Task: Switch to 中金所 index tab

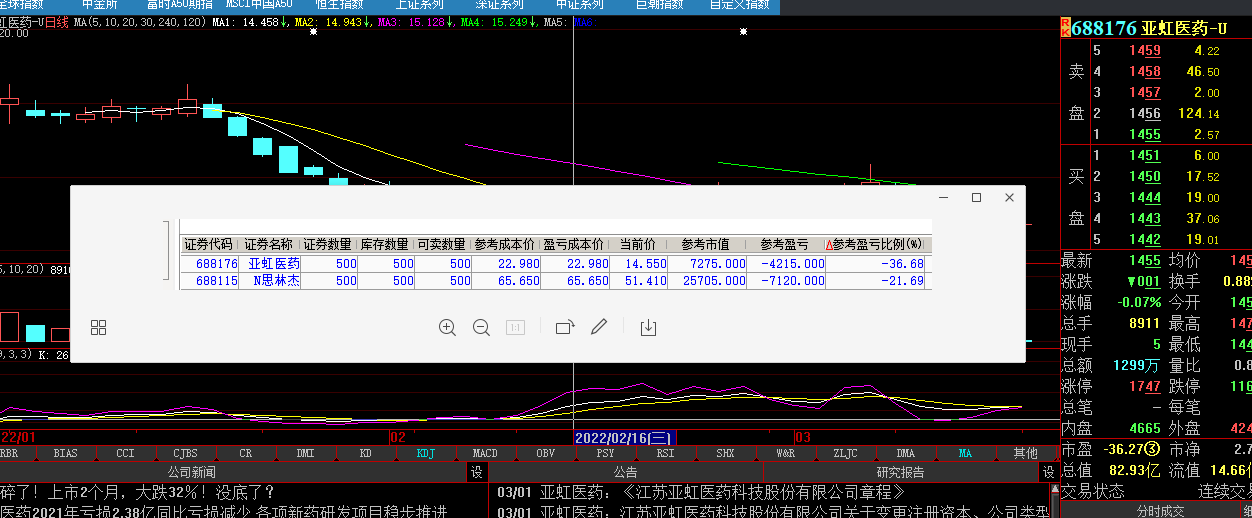Action: (99, 5)
